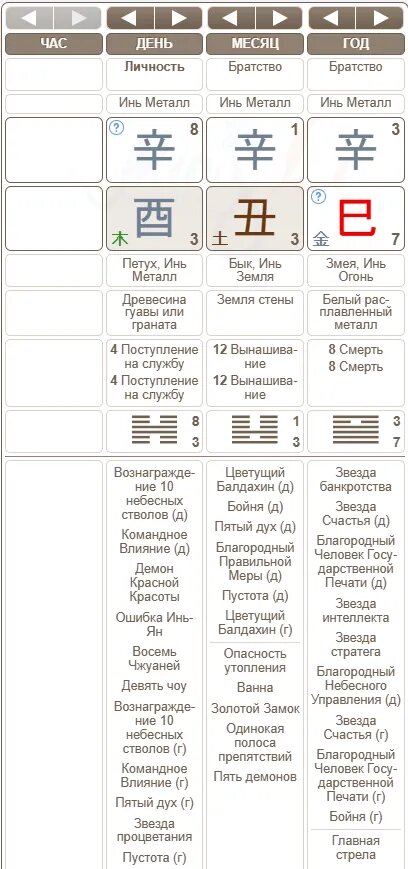Click Демон Красной Красоты star
408x869 pixels.
(x=154, y=582)
